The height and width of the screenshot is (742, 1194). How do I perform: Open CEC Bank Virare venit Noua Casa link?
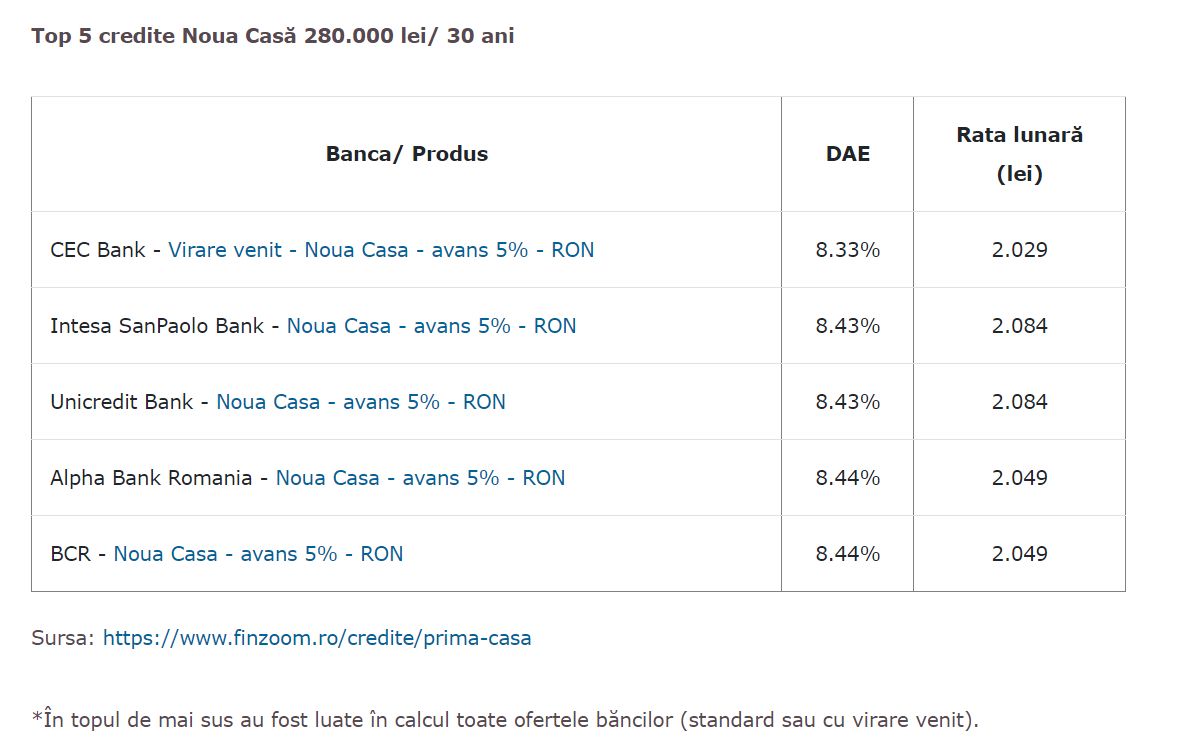click(381, 250)
